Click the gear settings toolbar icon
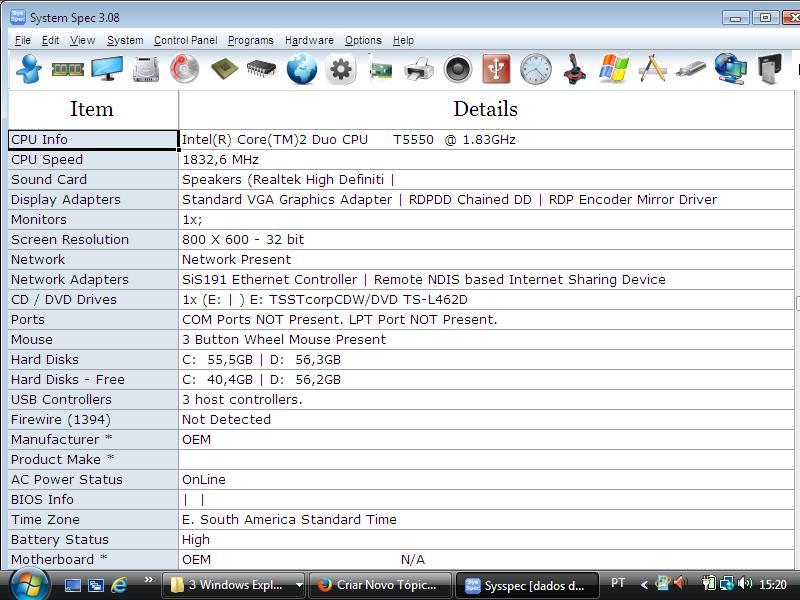This screenshot has height=600, width=800. point(340,68)
